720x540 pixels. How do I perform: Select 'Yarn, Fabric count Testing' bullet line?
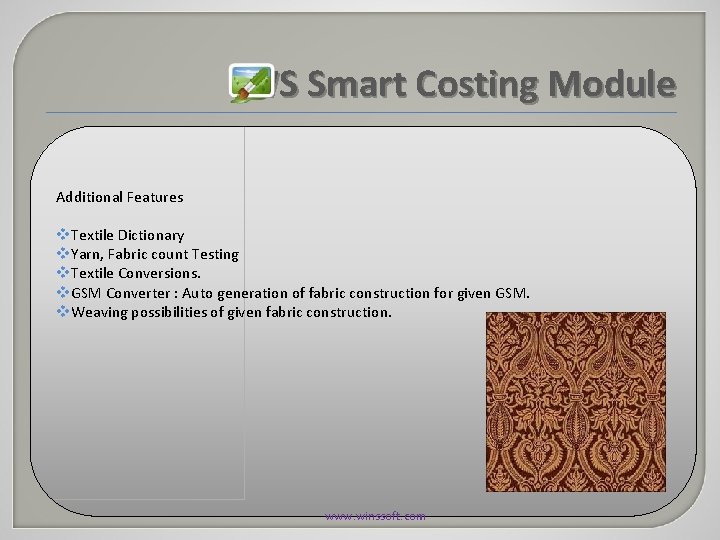click(148, 254)
